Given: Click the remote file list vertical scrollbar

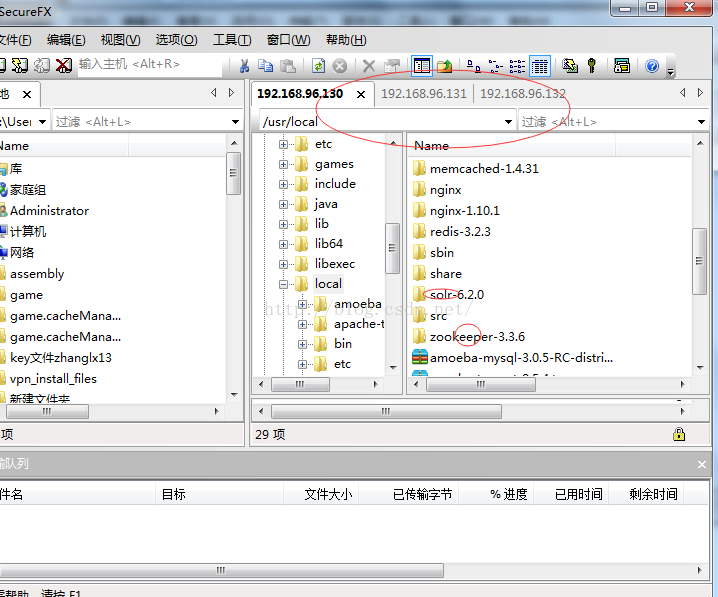Looking at the screenshot, I should click(700, 261).
